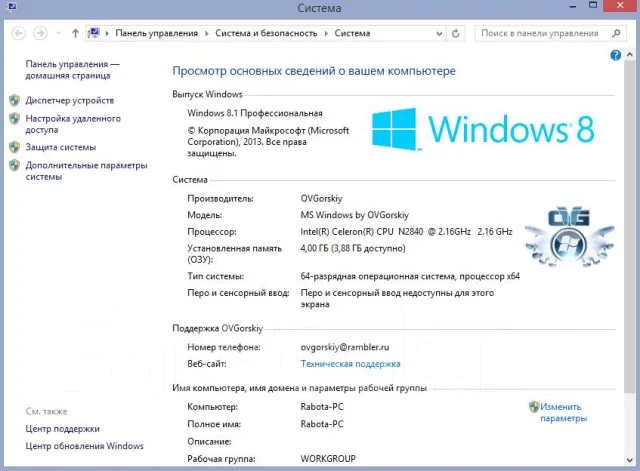Click scrollbar down arrow
Image resolution: width=640 pixels, height=471 pixels.
point(629,460)
